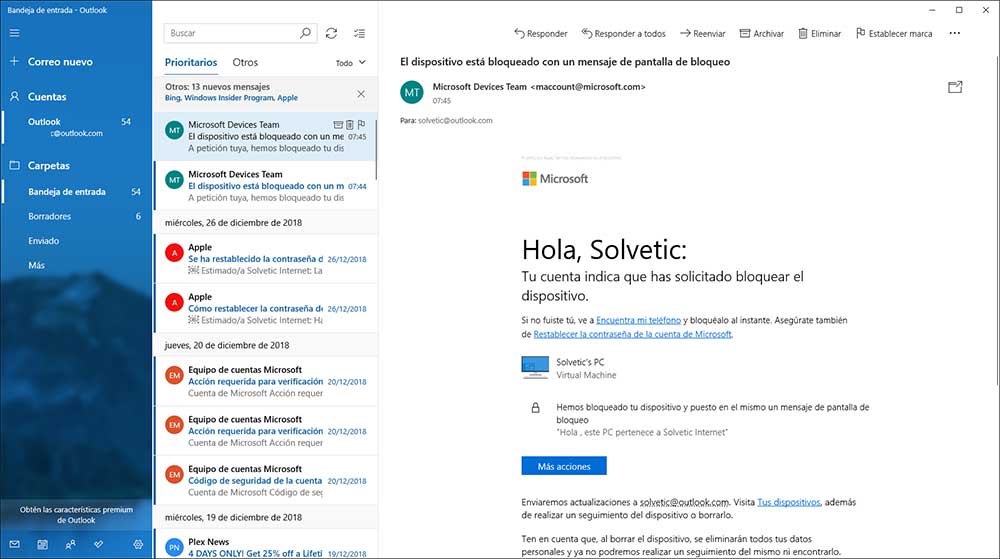Open To Do checkmark icon
Image resolution: width=1000 pixels, height=559 pixels.
click(98, 545)
